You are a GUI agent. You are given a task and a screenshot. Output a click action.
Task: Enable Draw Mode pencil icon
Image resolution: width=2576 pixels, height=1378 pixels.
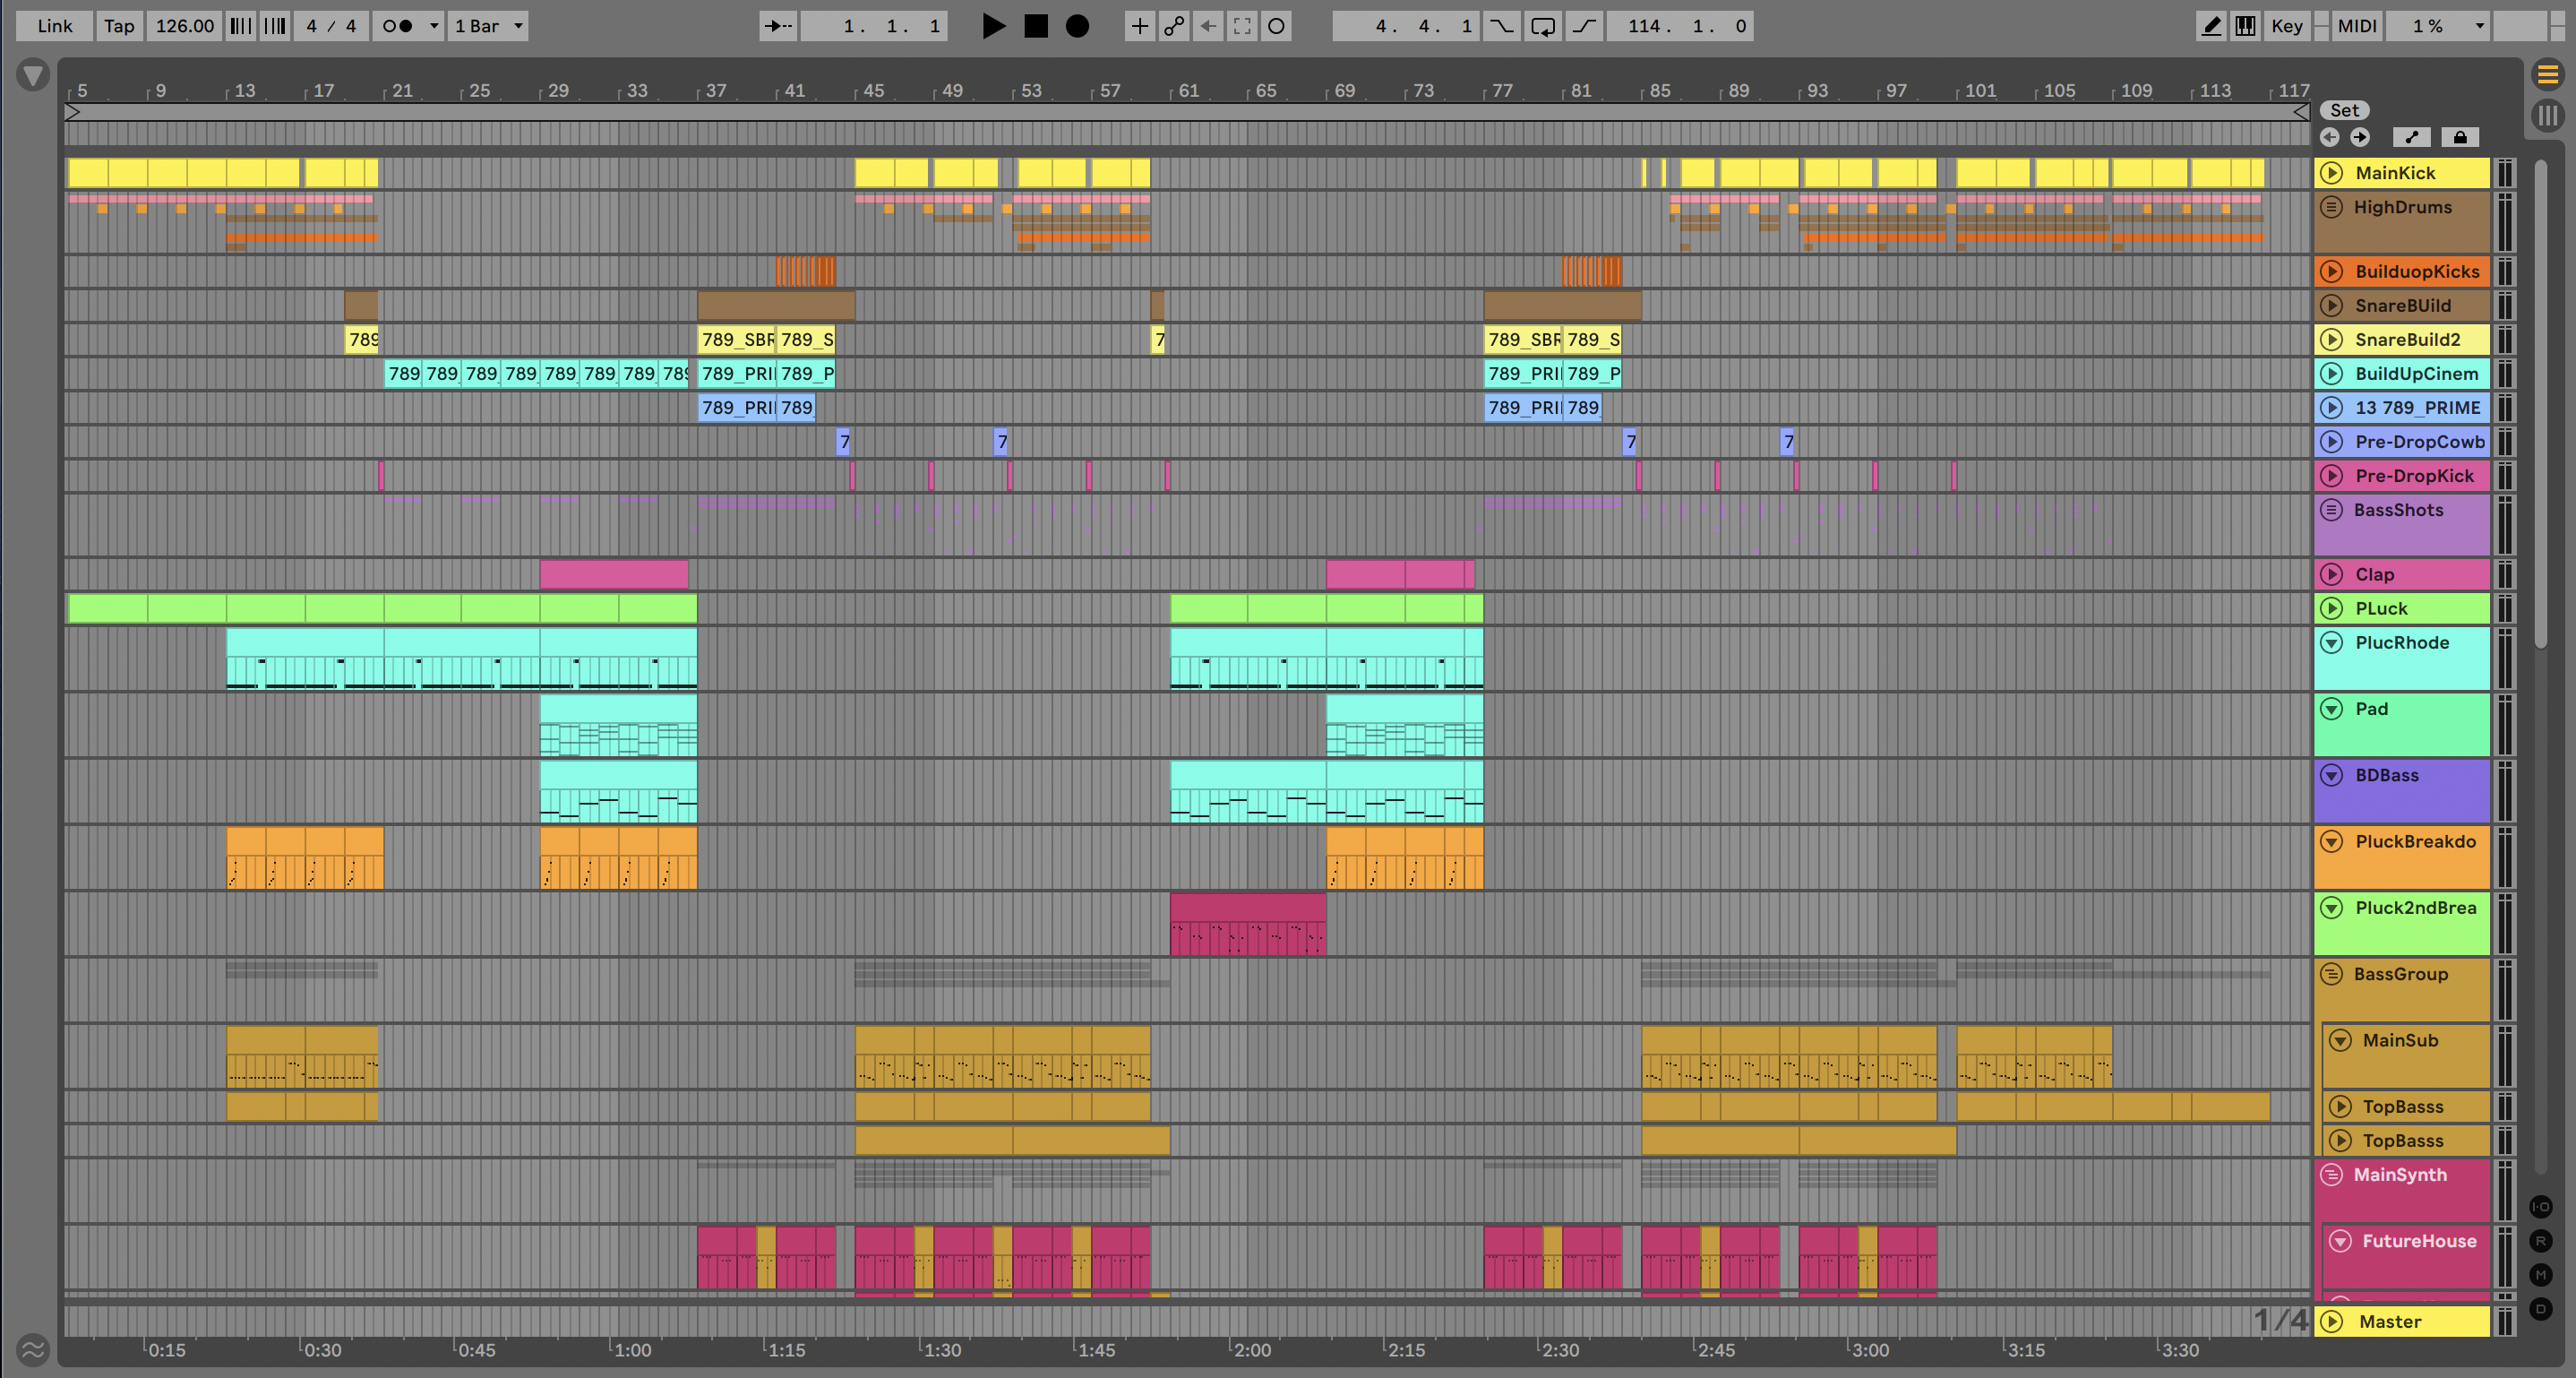click(2211, 26)
